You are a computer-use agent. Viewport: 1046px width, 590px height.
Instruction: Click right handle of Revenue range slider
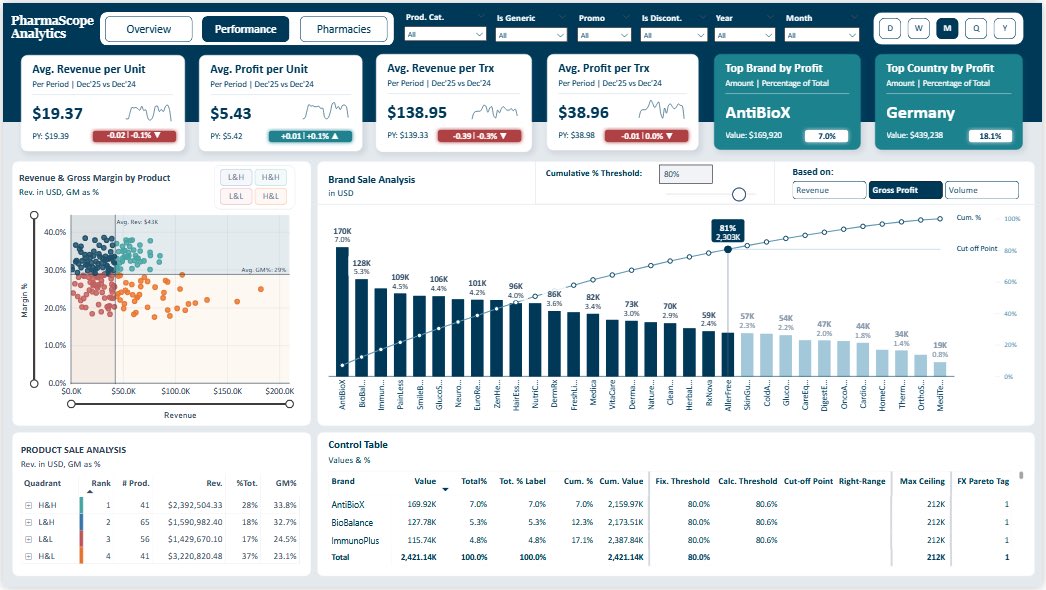[290, 404]
